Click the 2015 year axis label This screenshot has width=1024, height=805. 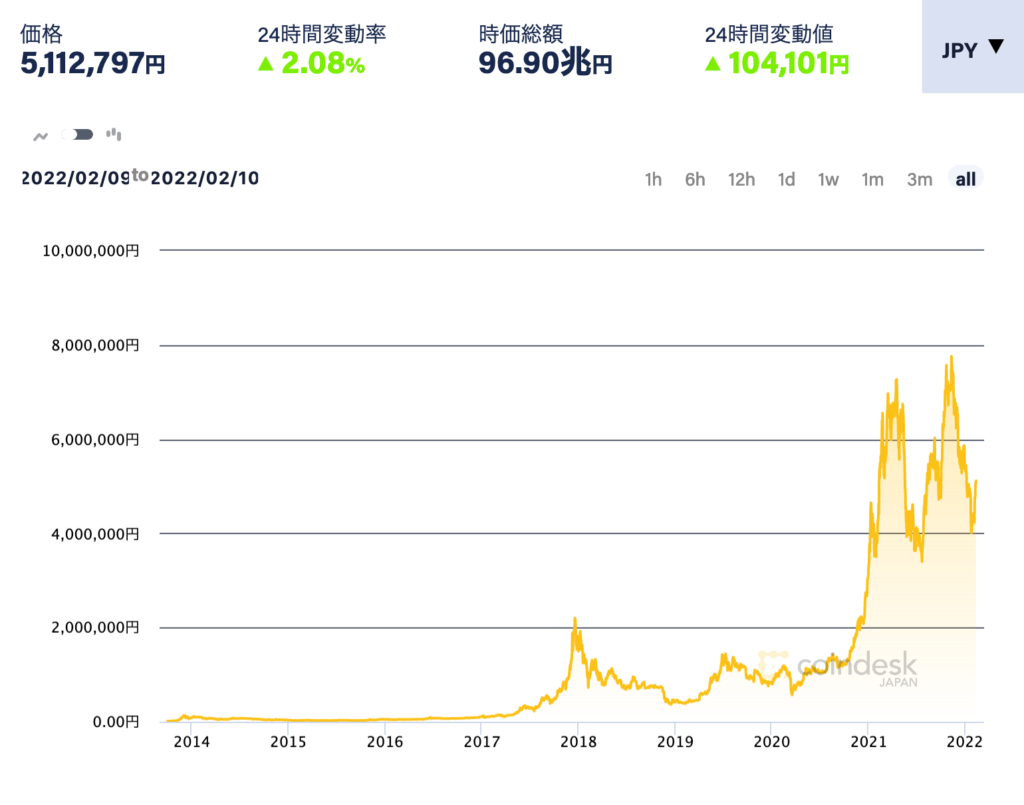pyautogui.click(x=288, y=742)
